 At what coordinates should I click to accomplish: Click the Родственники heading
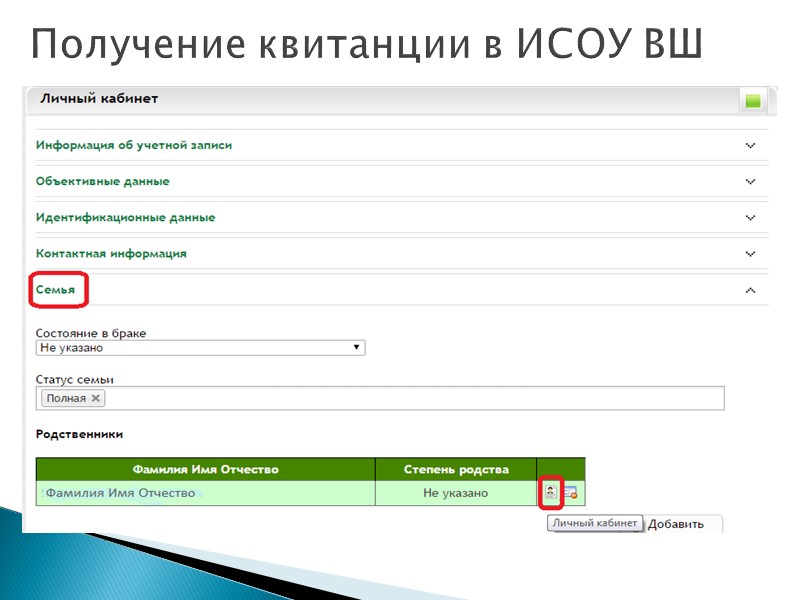click(x=79, y=434)
